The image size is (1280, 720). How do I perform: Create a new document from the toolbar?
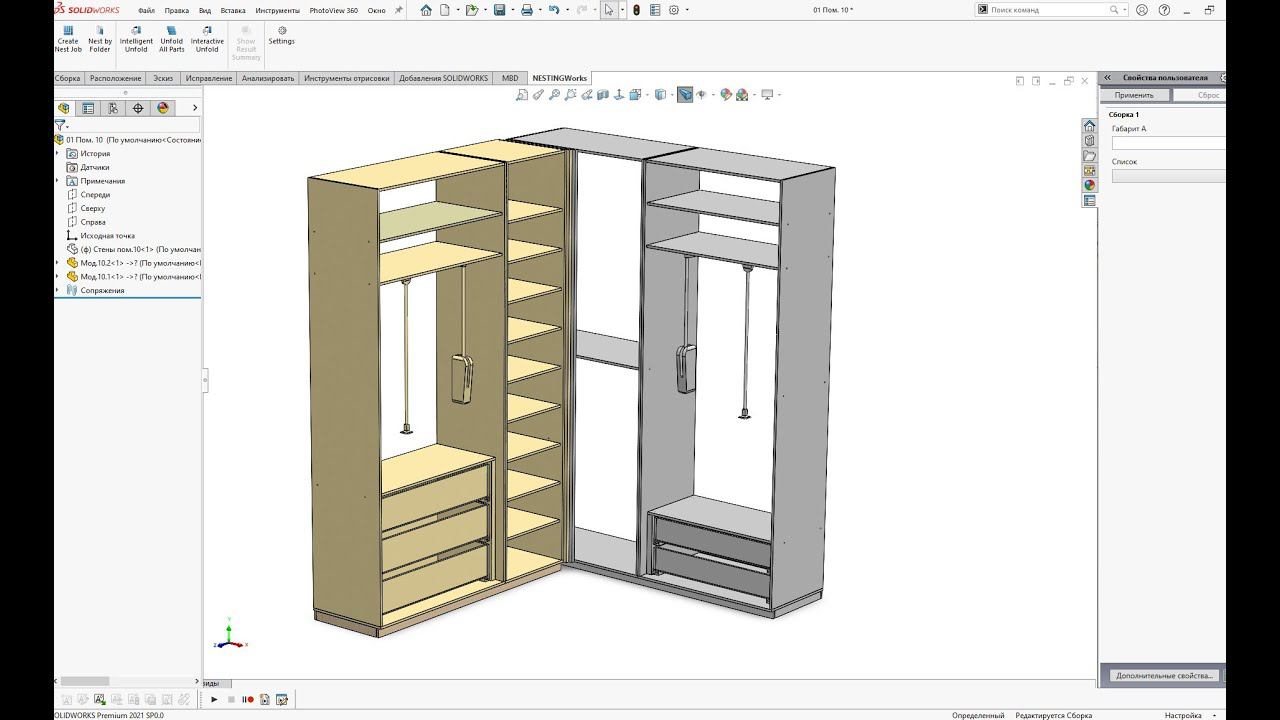pos(446,10)
